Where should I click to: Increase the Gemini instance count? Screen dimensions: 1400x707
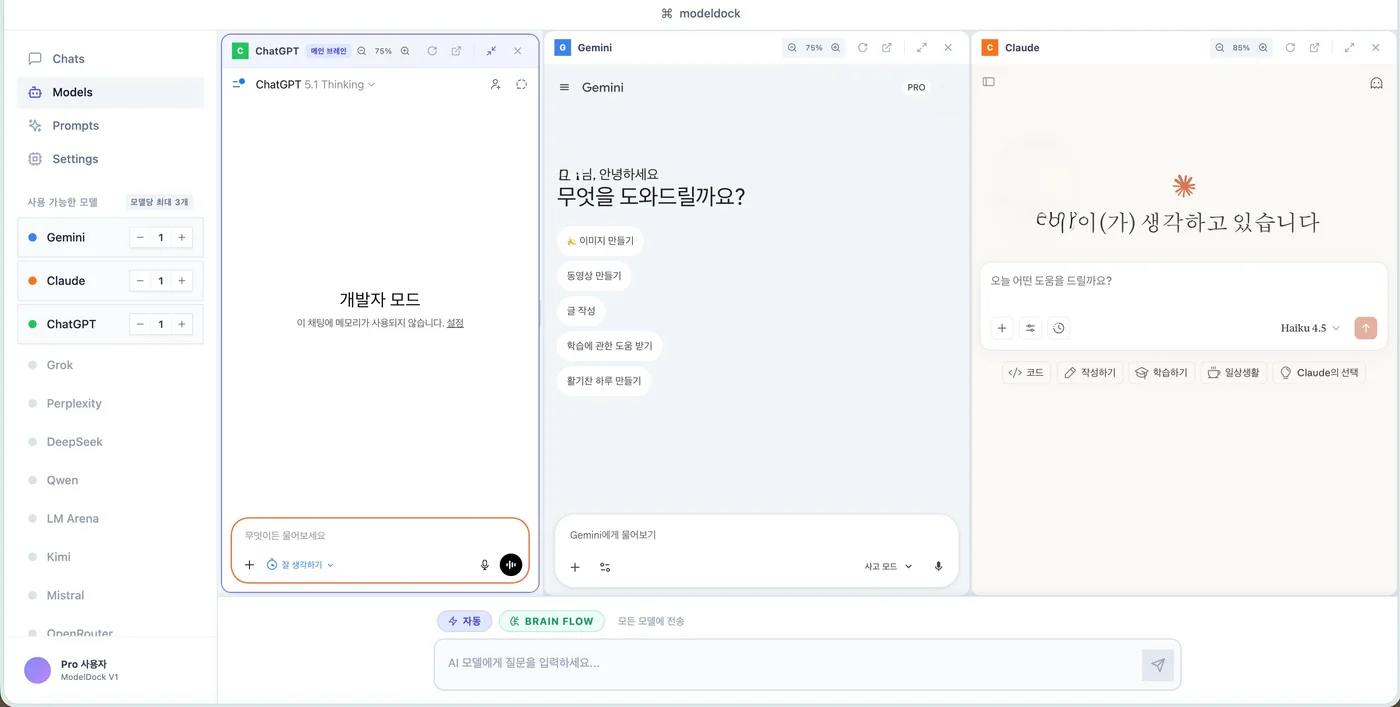182,238
